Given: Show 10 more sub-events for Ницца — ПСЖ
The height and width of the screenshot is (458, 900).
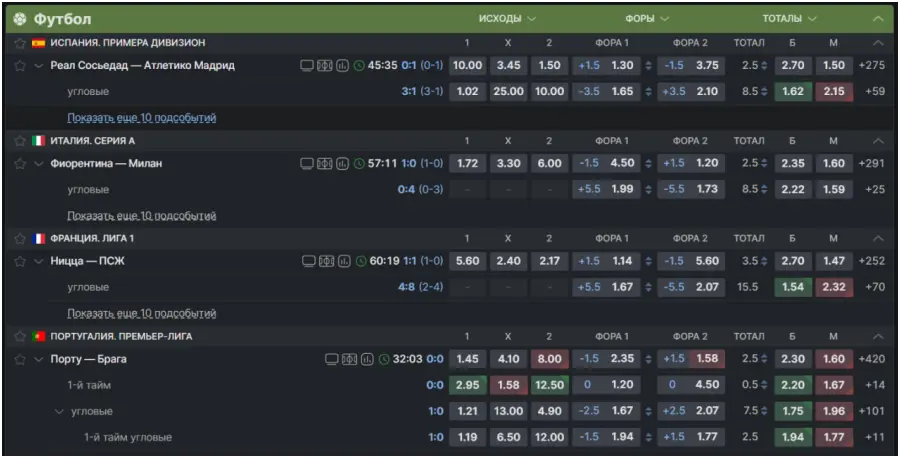Looking at the screenshot, I should pyautogui.click(x=142, y=313).
